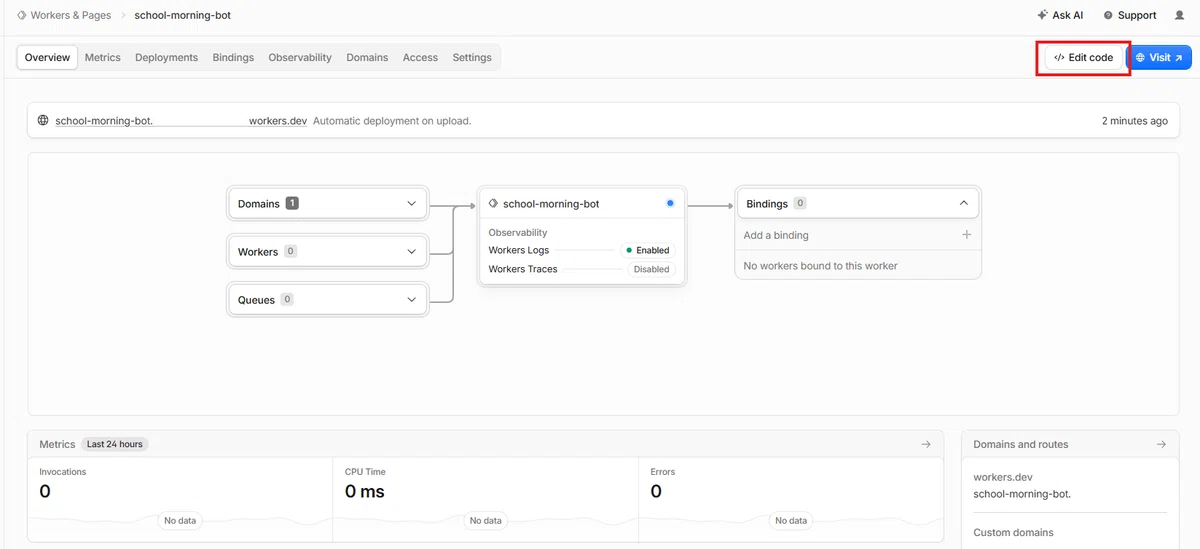Go to the Domains tab
Image resolution: width=1200 pixels, height=549 pixels.
367,58
